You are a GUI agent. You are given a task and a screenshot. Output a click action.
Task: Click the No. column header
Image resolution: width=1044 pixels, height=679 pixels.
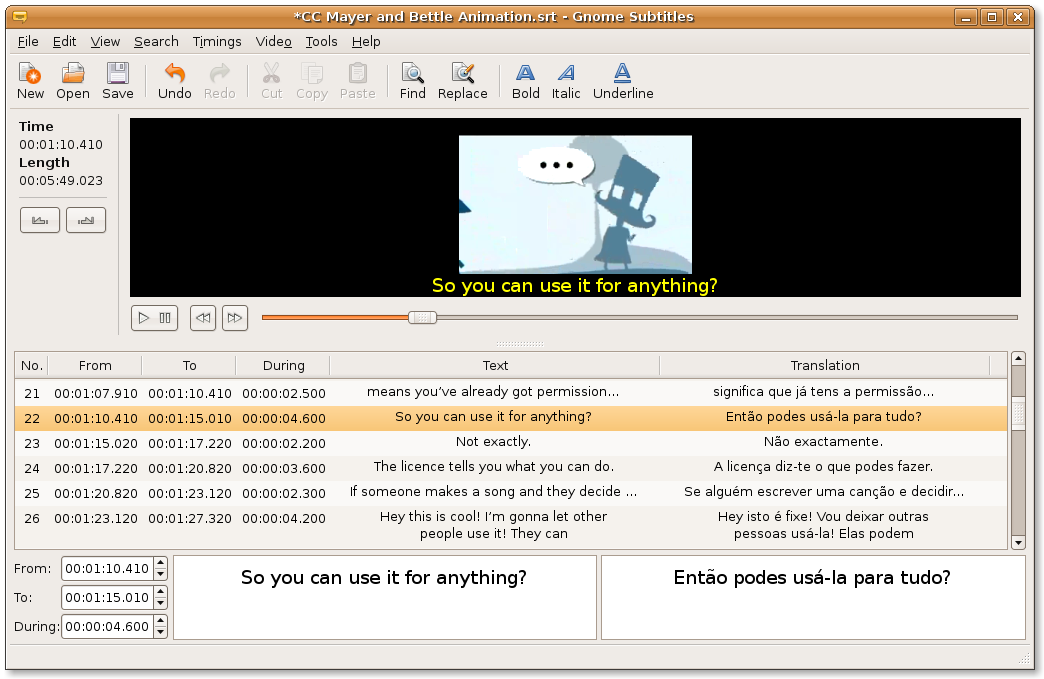31,365
